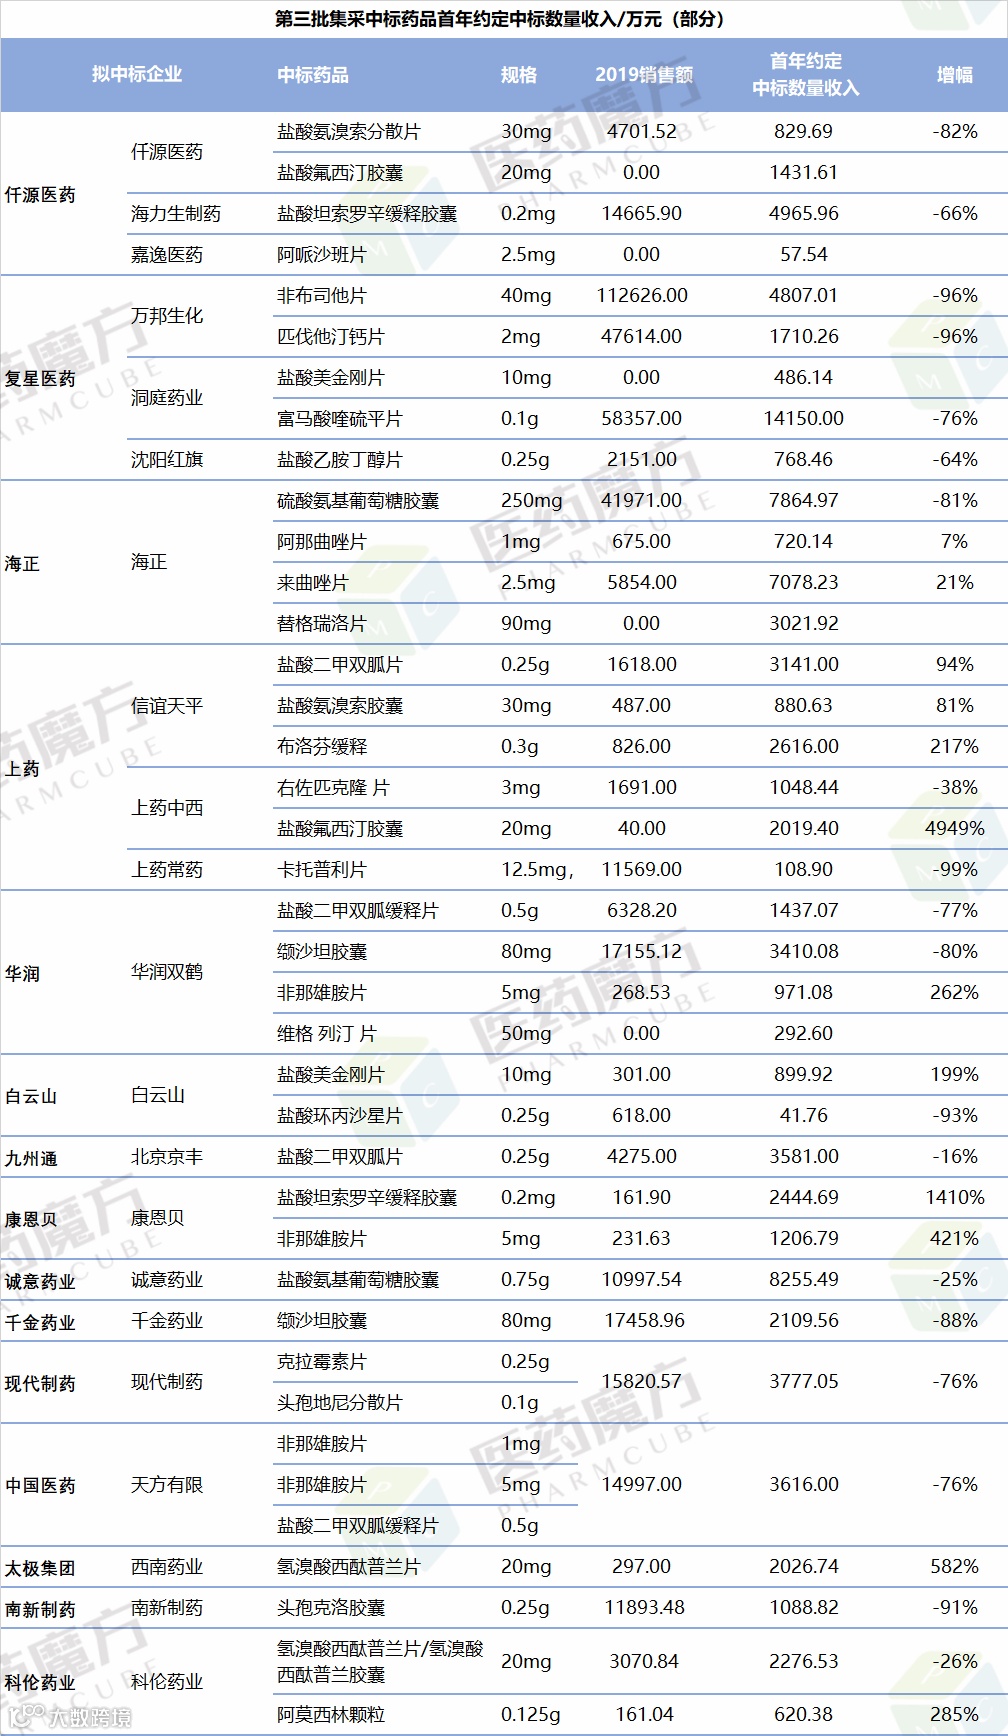Click the 科伦药业 company cell in second column
The width and height of the screenshot is (1008, 1736).
[167, 1681]
